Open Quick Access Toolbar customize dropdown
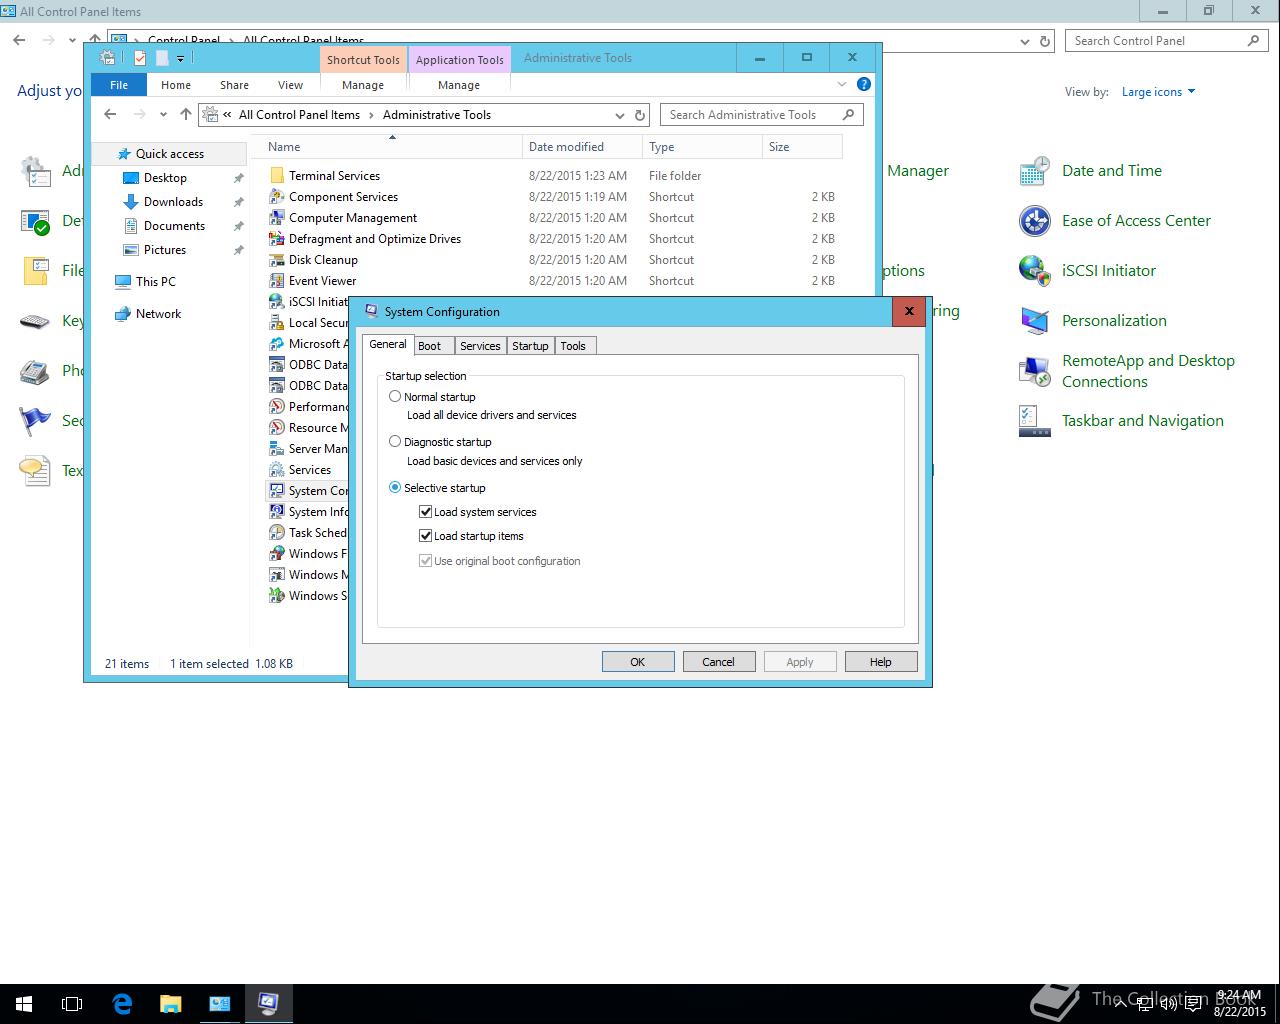This screenshot has width=1280, height=1024. point(181,59)
